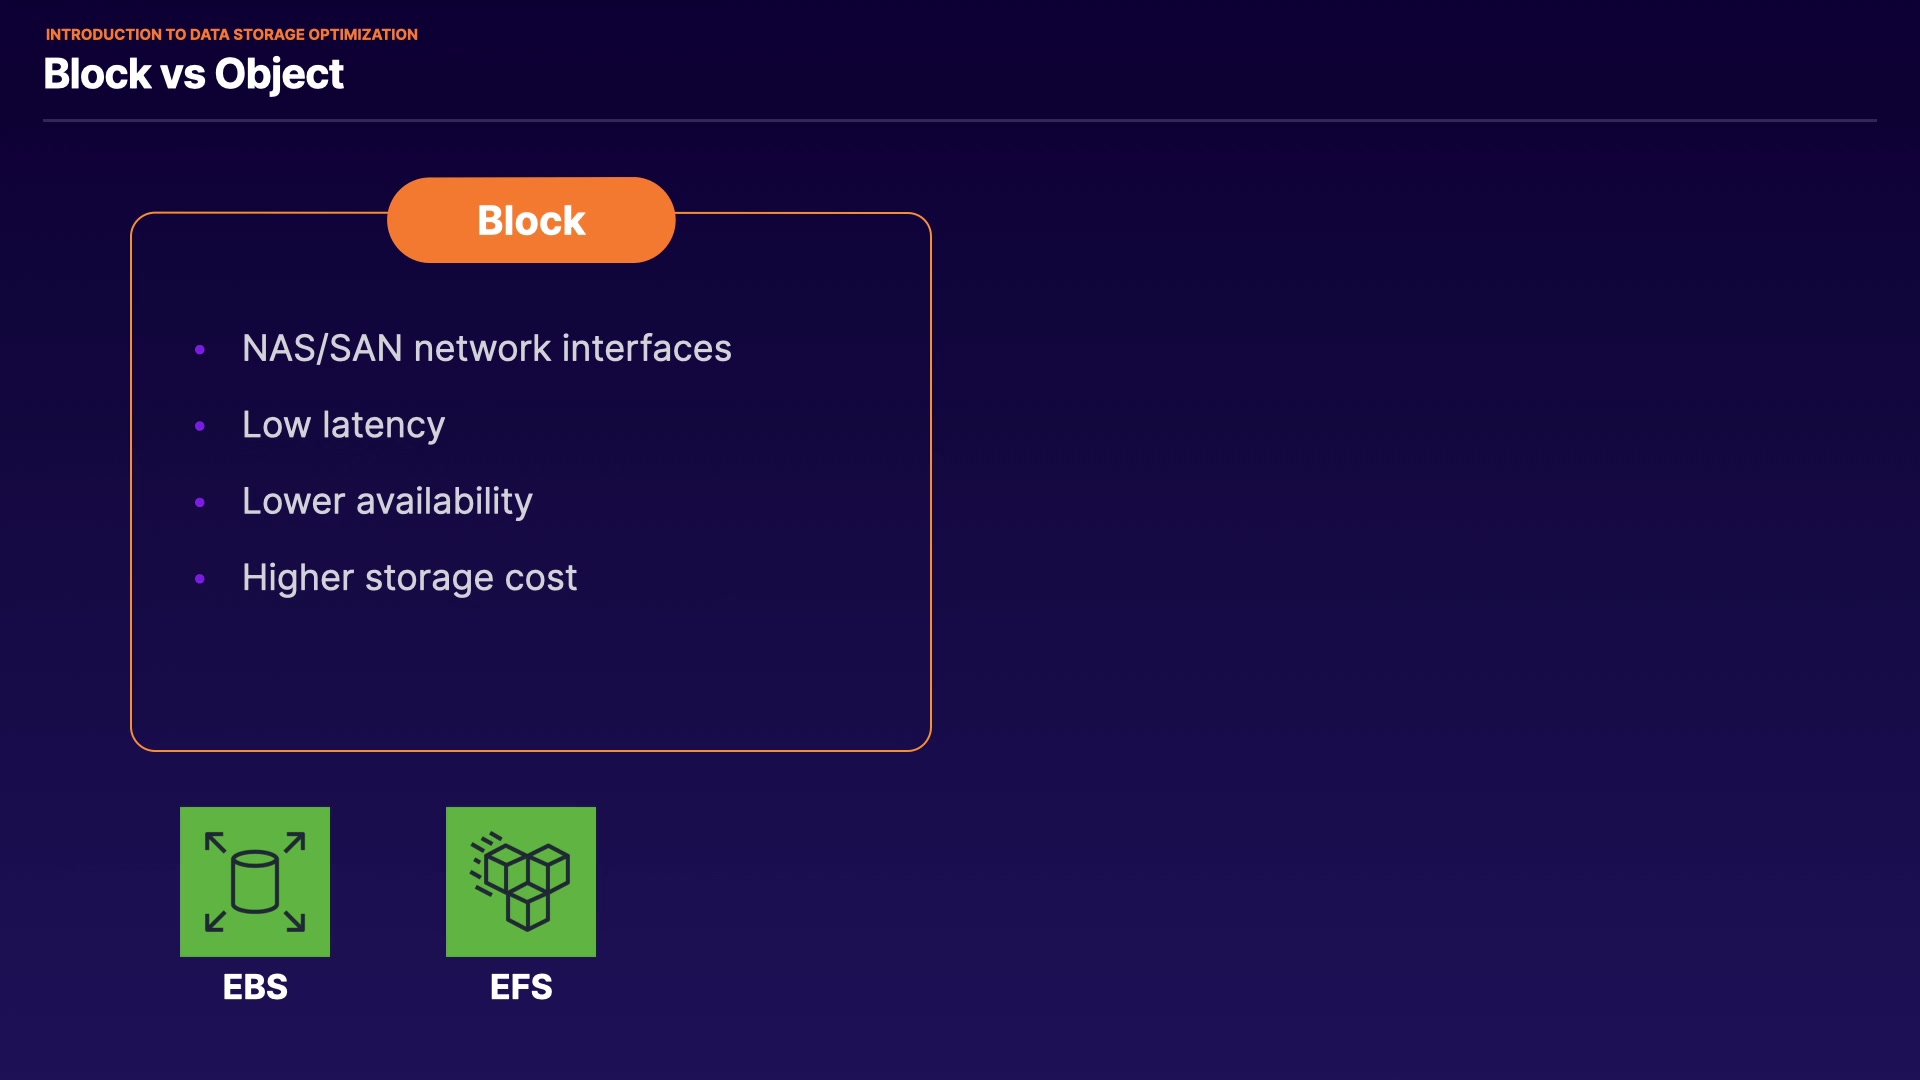Click the EFS text label
1920x1080 pixels.
(521, 987)
